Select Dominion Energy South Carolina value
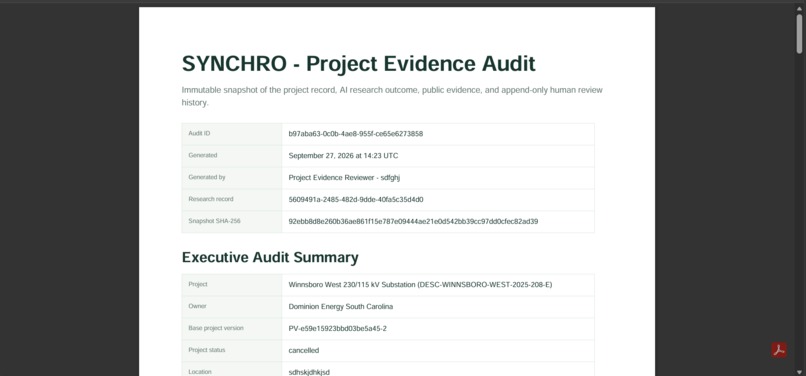The image size is (806, 376). point(340,307)
